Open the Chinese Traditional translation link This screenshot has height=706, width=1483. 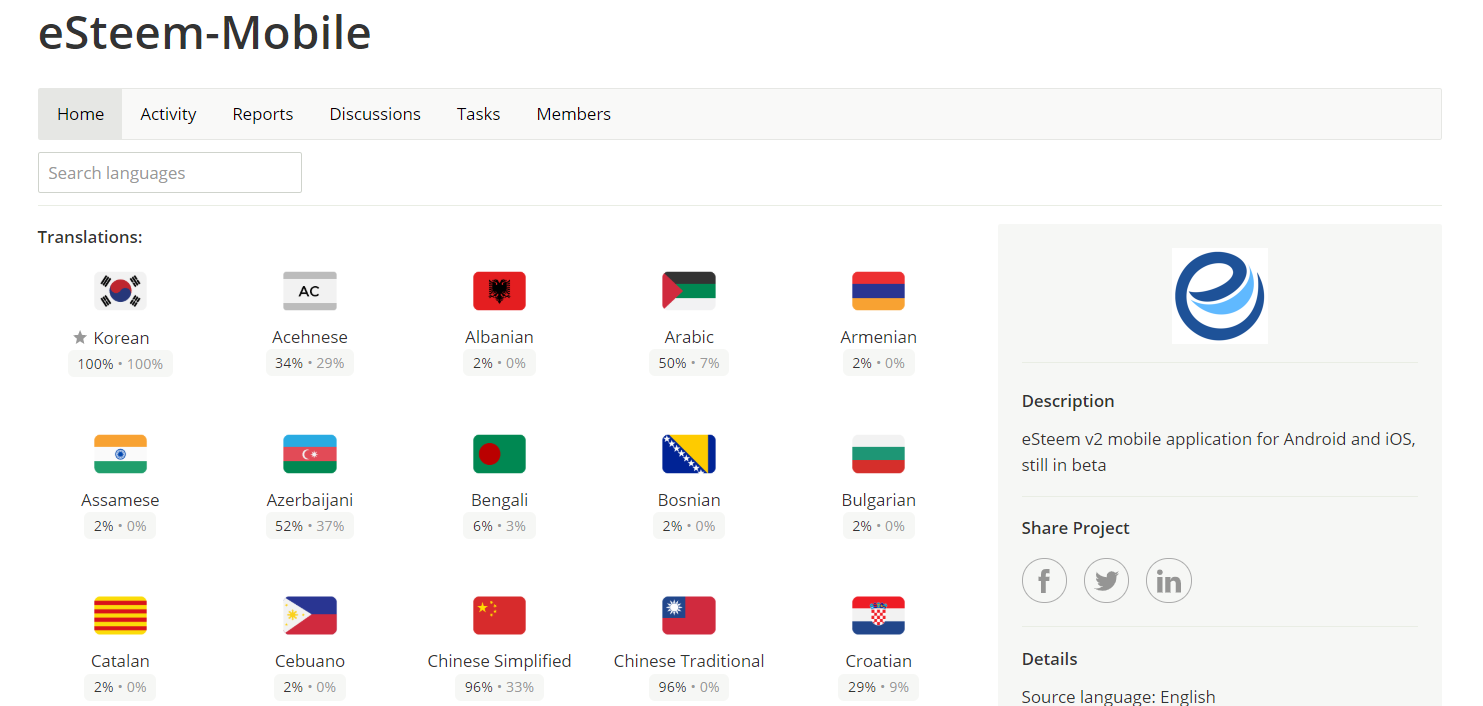pos(689,661)
